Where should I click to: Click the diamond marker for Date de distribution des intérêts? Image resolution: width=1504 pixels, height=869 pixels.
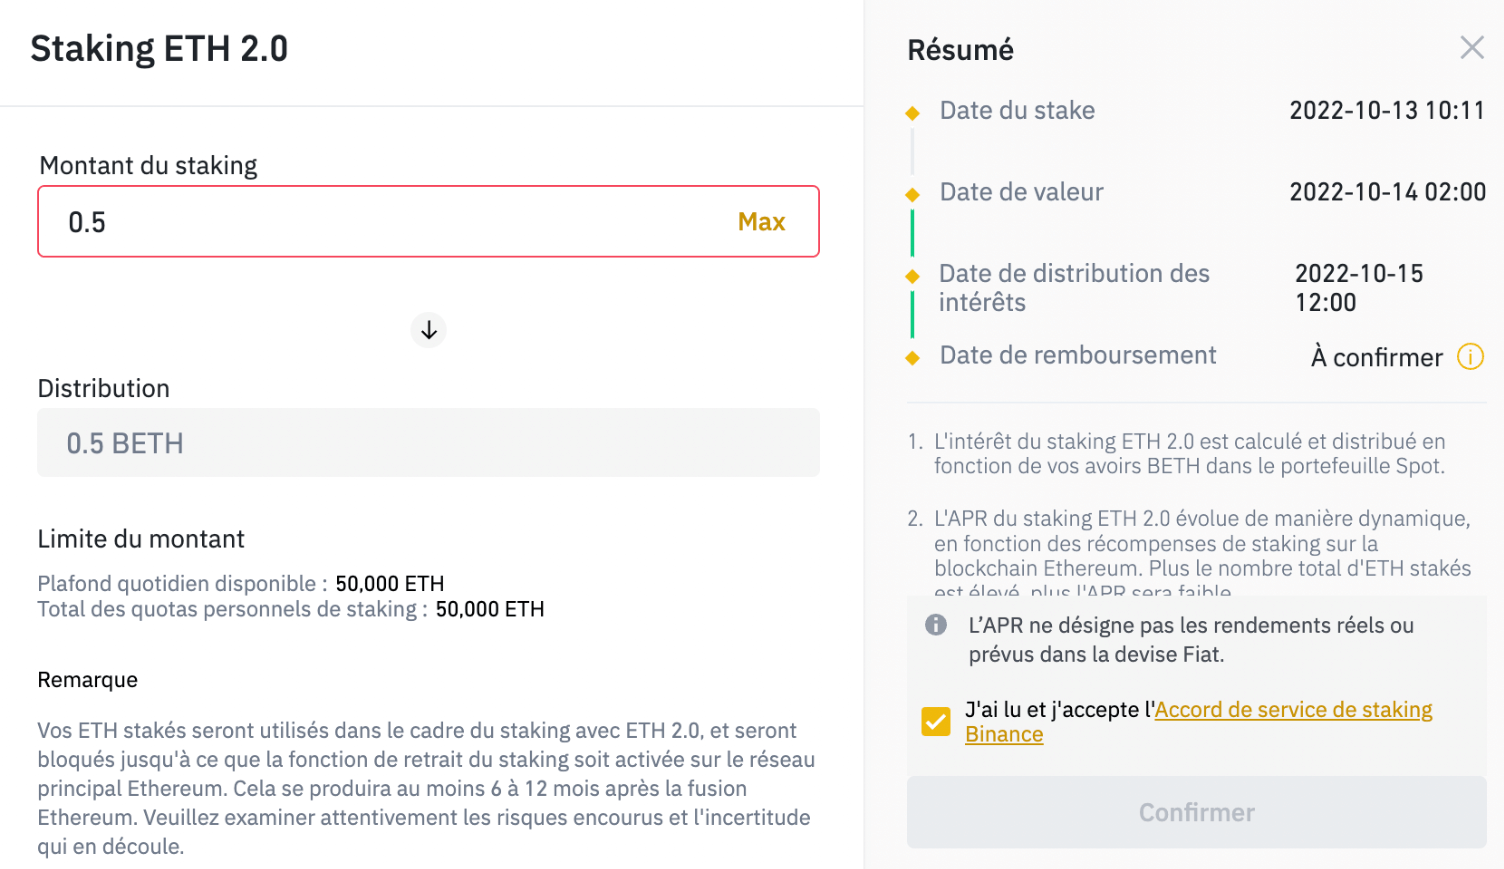(912, 275)
